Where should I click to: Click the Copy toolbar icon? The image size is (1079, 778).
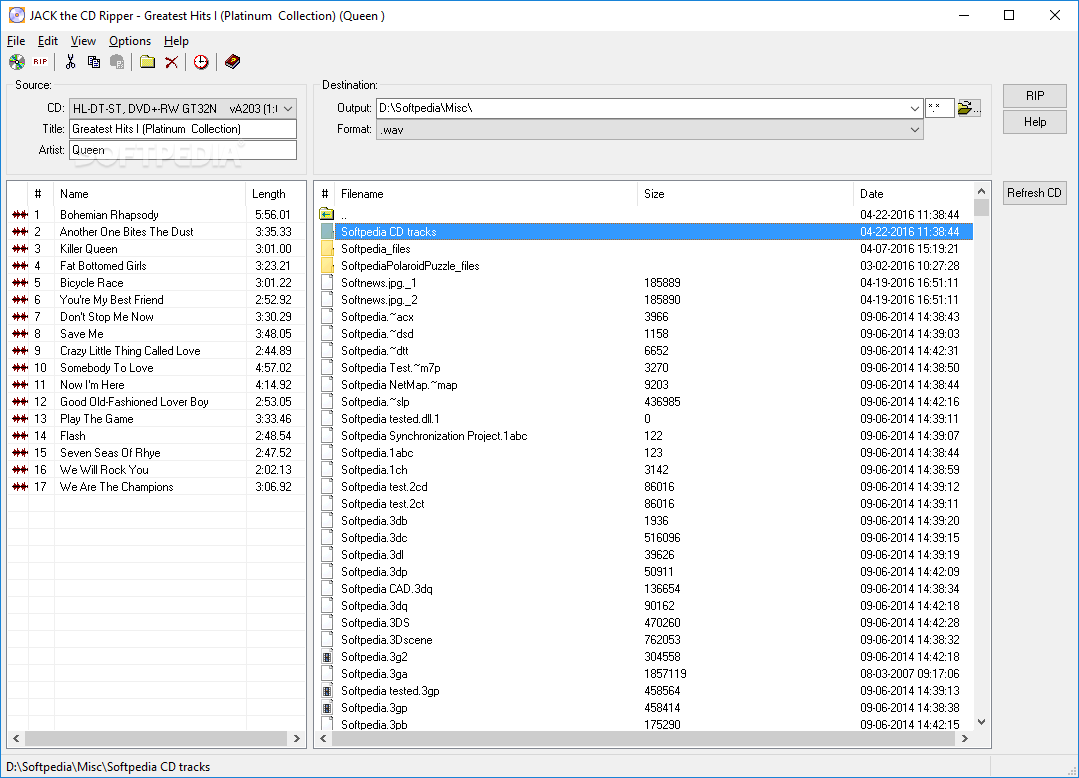pyautogui.click(x=94, y=62)
